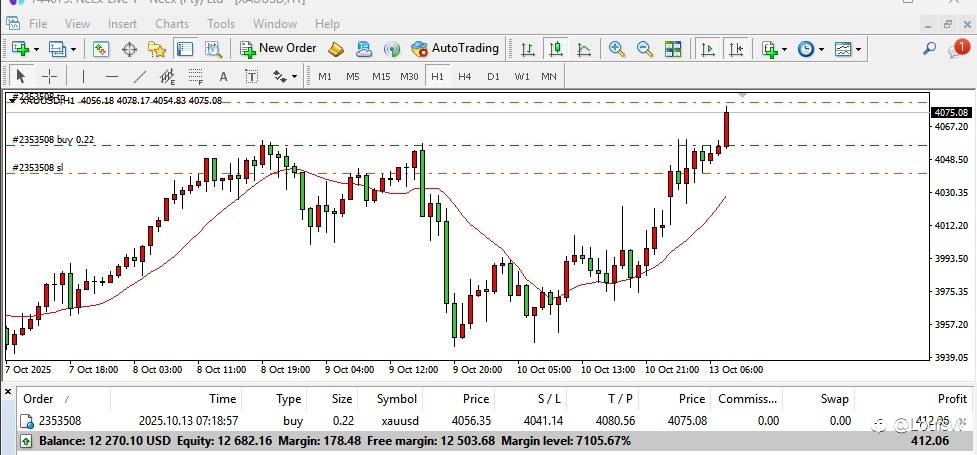977x455 pixels.
Task: Expand the Periods dropdown arrow
Action: click(x=821, y=49)
